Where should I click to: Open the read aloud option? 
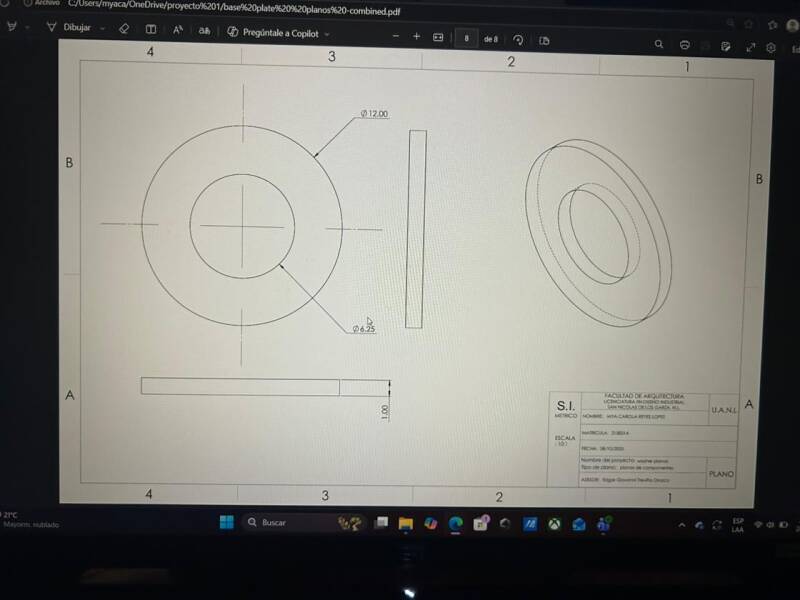tap(178, 30)
